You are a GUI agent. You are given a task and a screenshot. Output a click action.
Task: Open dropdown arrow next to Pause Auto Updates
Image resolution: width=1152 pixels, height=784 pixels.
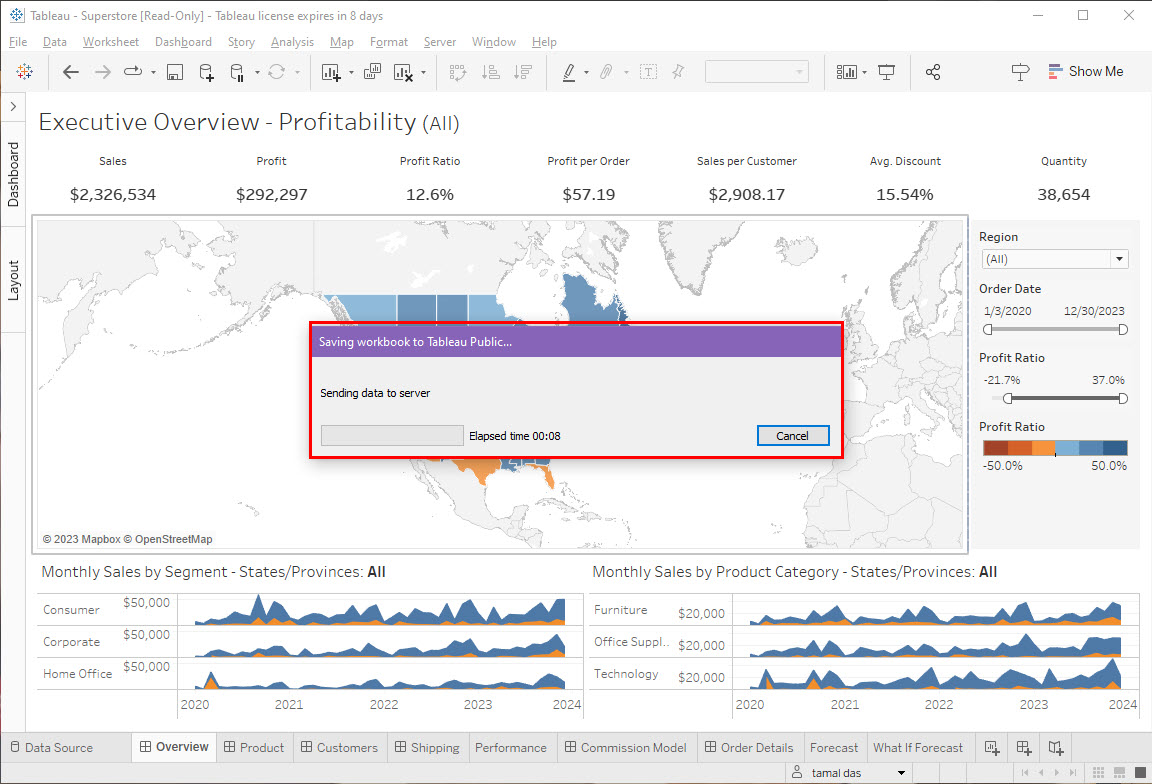(x=257, y=72)
